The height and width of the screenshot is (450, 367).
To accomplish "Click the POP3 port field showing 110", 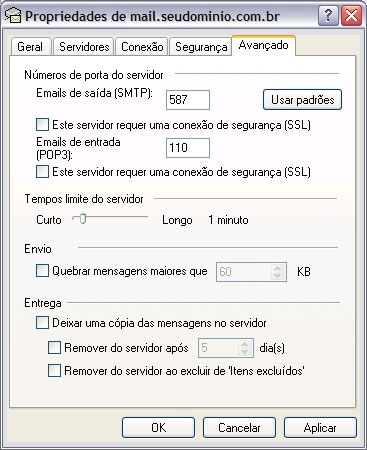I will tap(188, 148).
